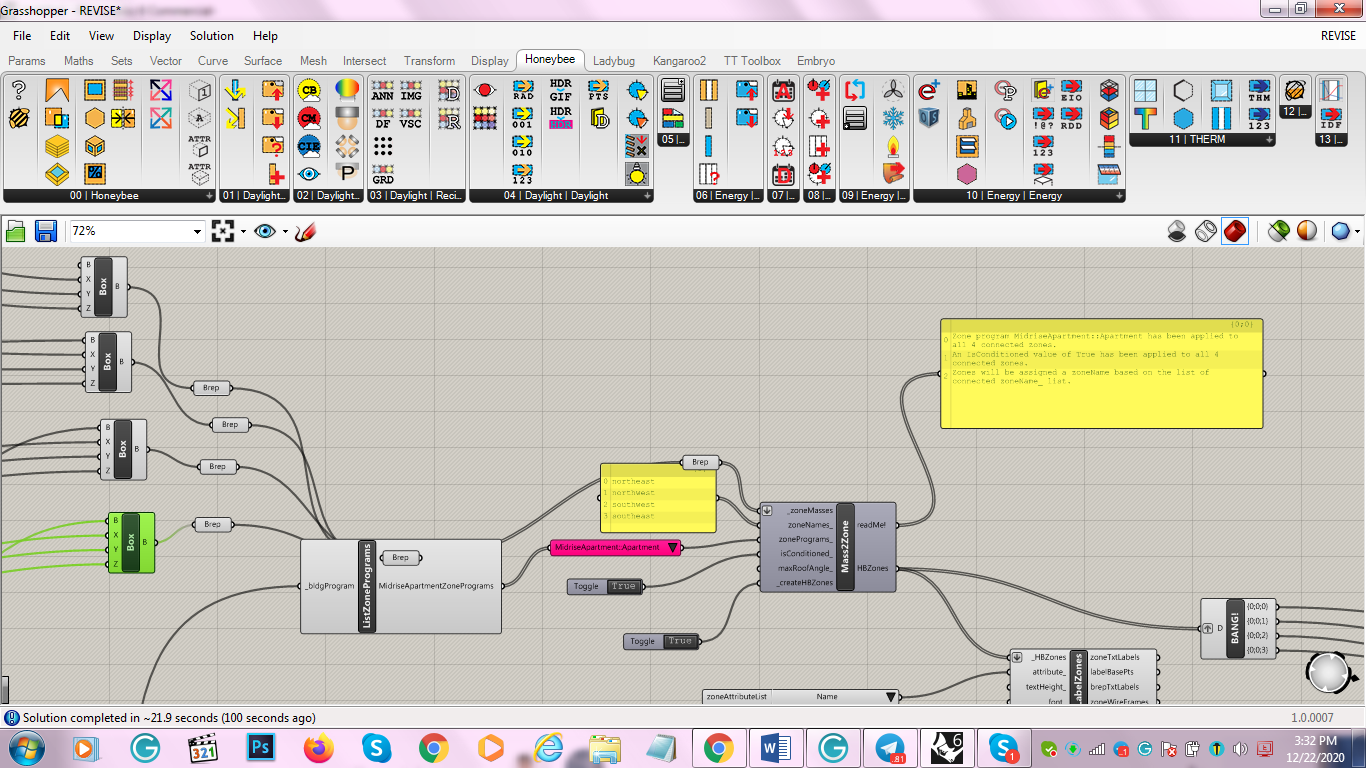1366x768 pixels.
Task: Open the zoneAttributeList Name dropdown
Action: [890, 696]
